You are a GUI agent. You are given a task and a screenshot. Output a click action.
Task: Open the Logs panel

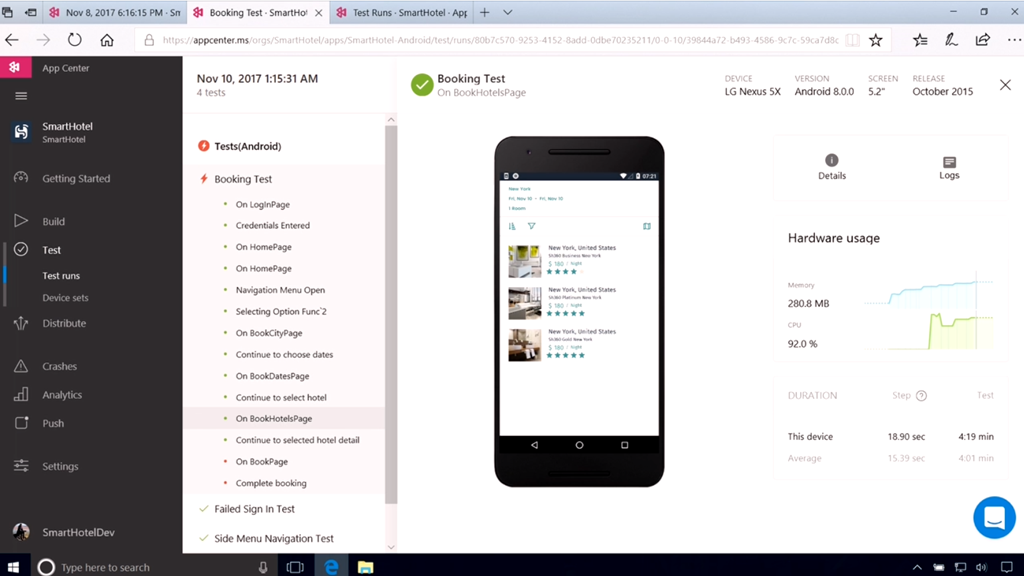click(949, 162)
